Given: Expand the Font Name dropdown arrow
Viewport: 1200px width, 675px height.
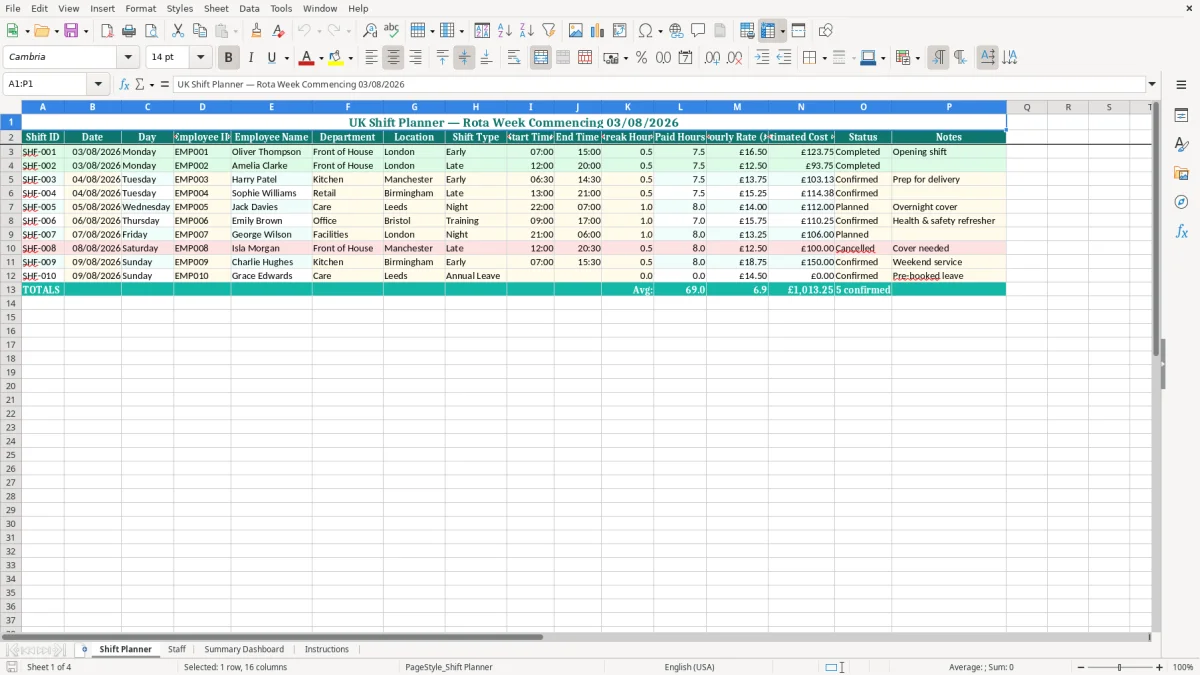Looking at the screenshot, I should 128,58.
